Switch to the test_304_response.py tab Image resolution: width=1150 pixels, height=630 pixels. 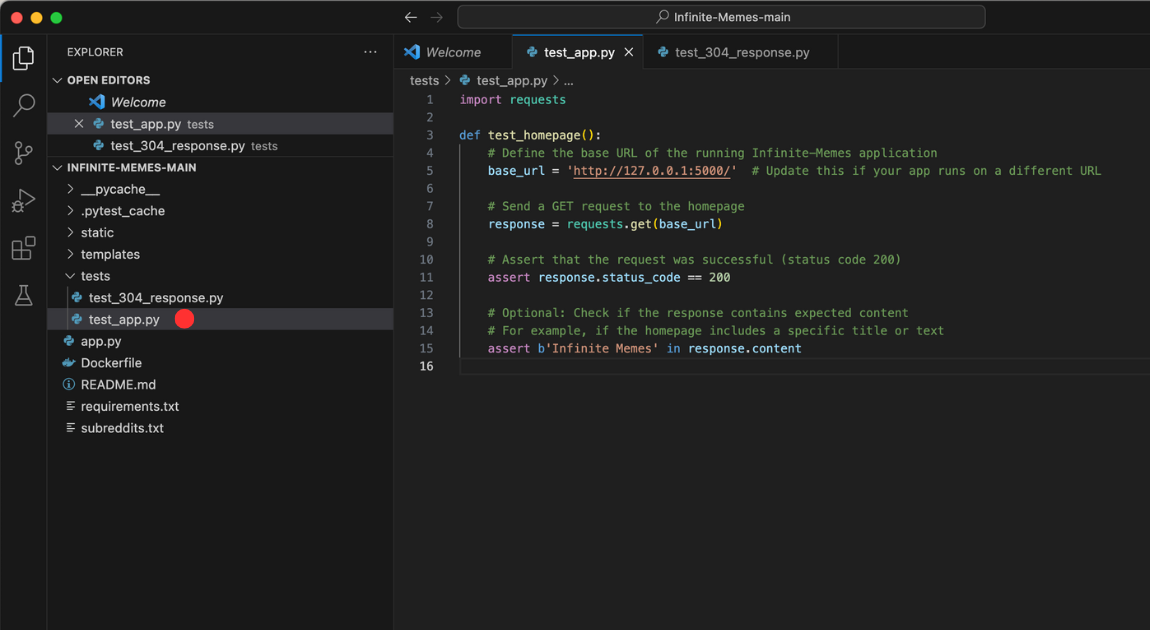click(740, 51)
